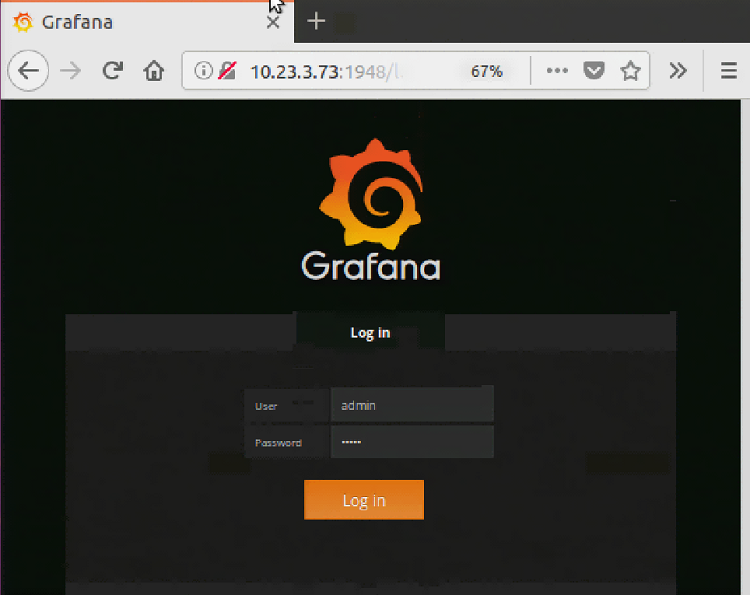Show site information via the info icon
Image resolution: width=750 pixels, height=595 pixels.
coord(203,71)
